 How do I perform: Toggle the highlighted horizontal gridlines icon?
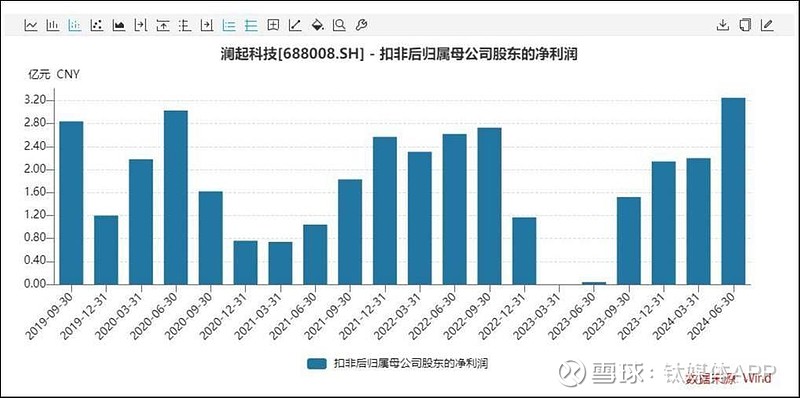[x=251, y=25]
